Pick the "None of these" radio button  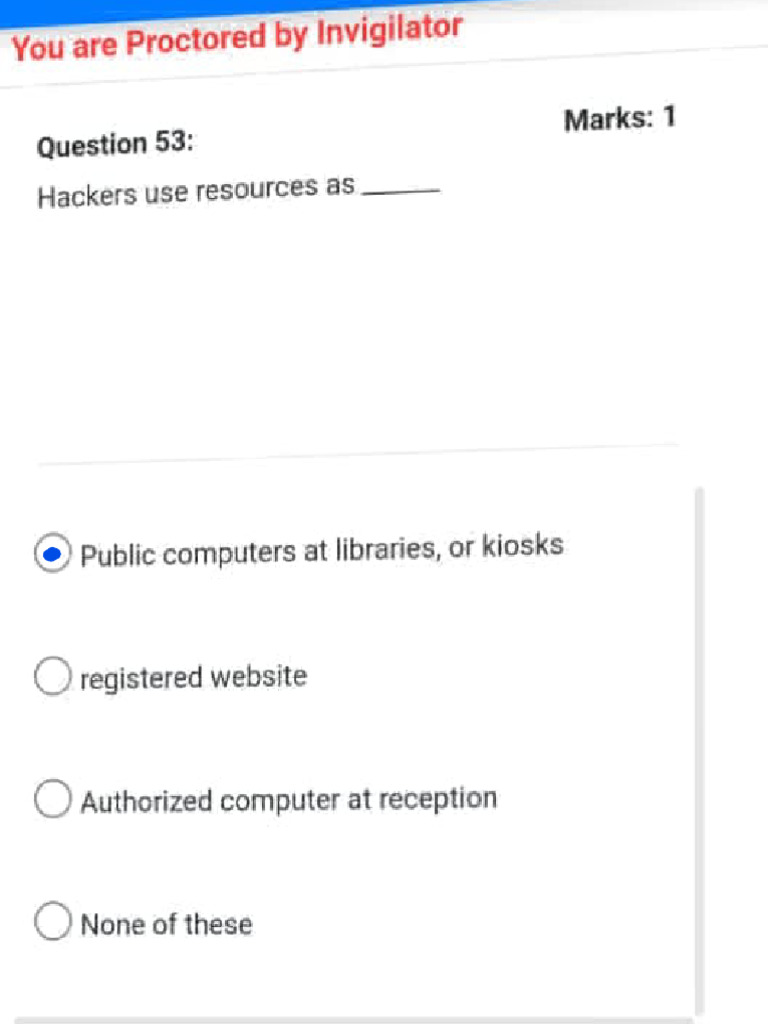click(x=53, y=922)
